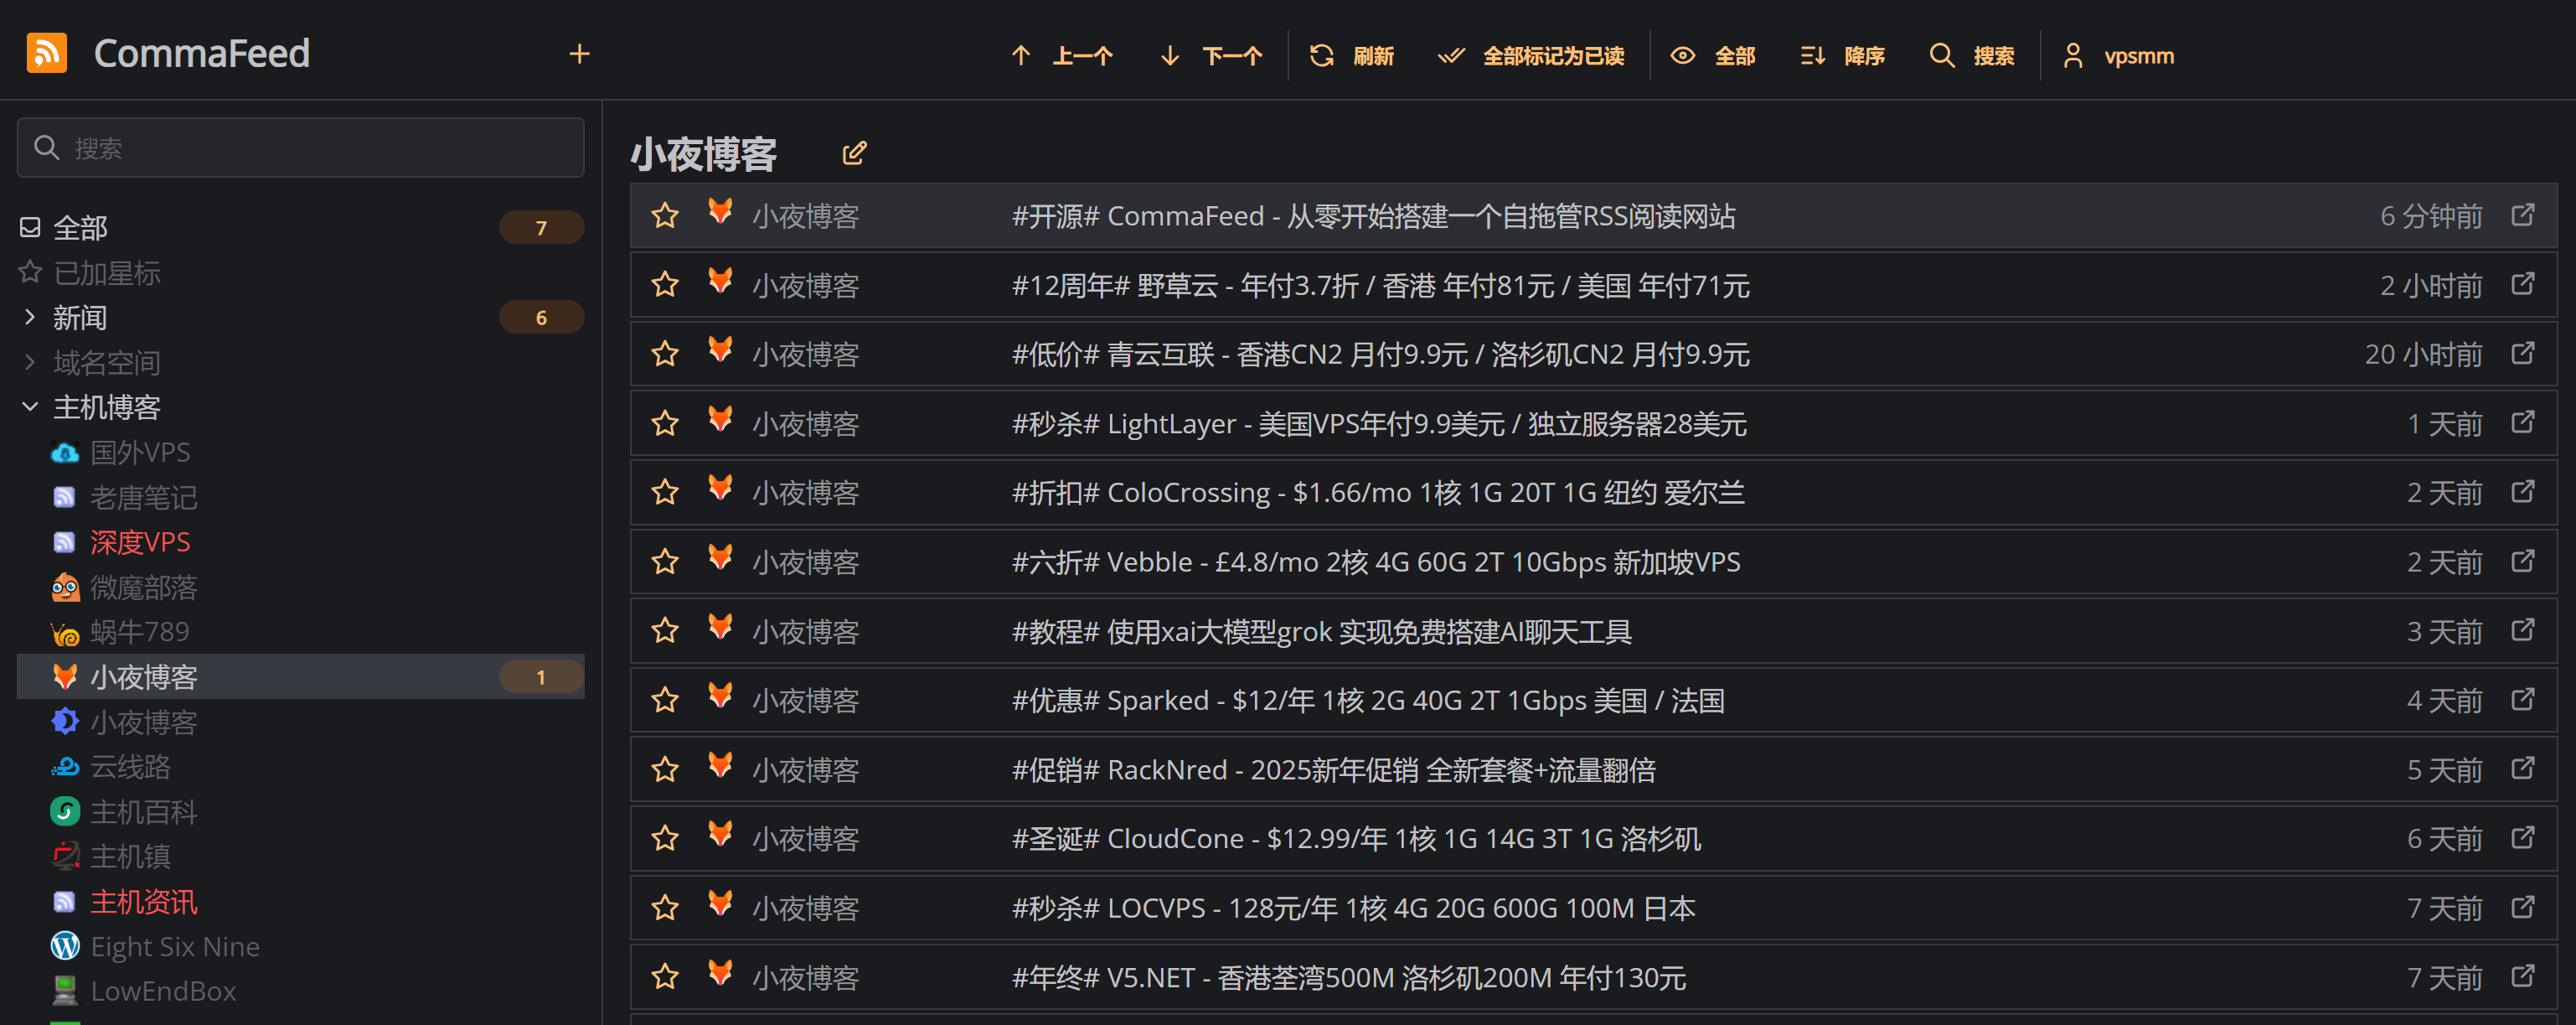Open the 深度VPS feed
Screen dimensions: 2576x1025
300,542
